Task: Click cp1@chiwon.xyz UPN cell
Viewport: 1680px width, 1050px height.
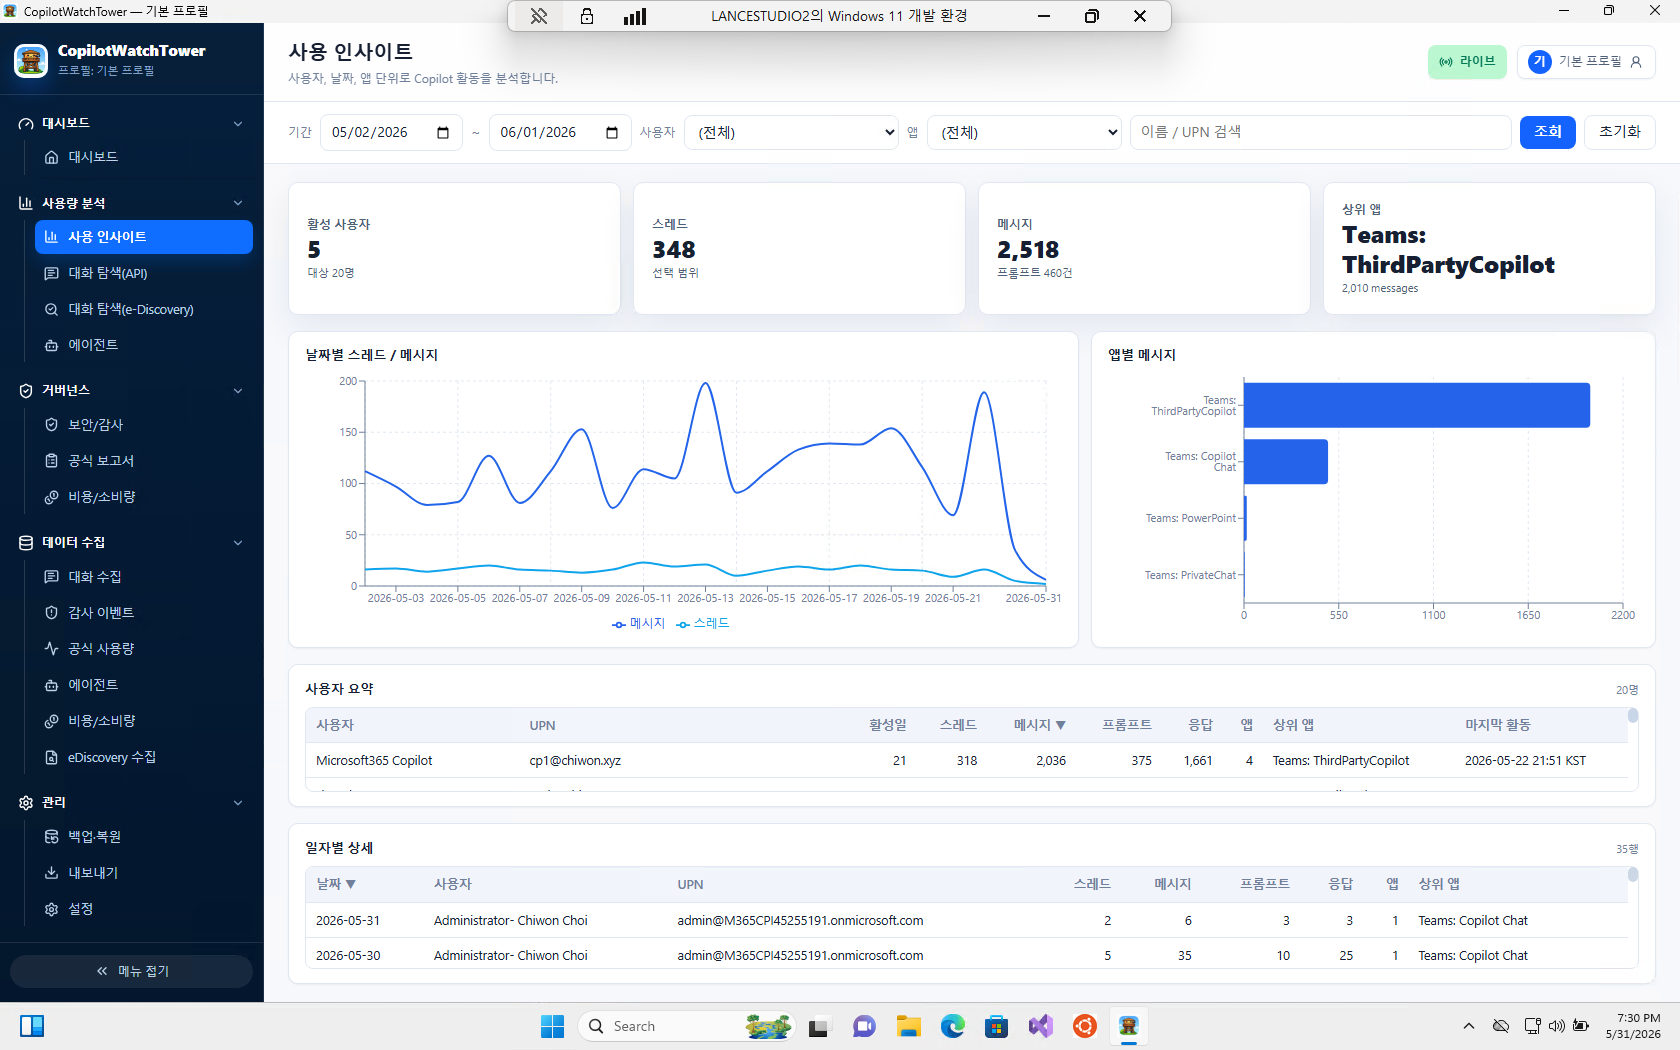Action: coord(575,761)
